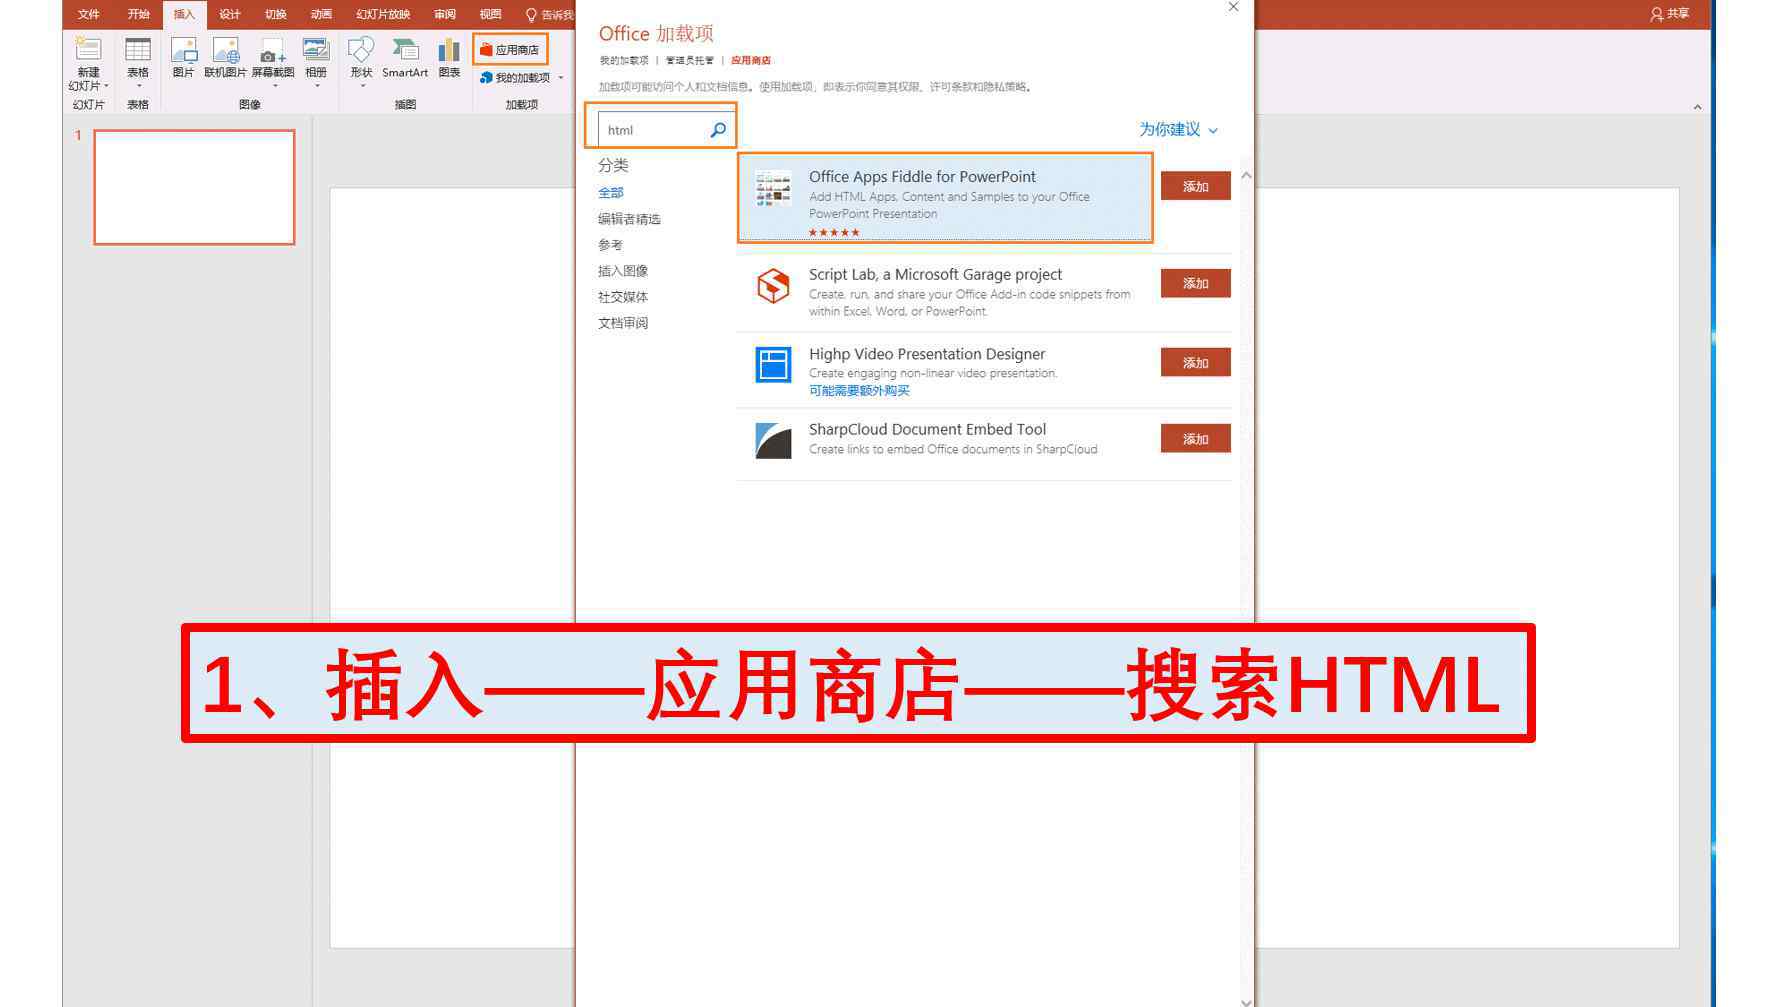Select slide 1 thumbnail
Image resolution: width=1786 pixels, height=1007 pixels.
click(194, 187)
